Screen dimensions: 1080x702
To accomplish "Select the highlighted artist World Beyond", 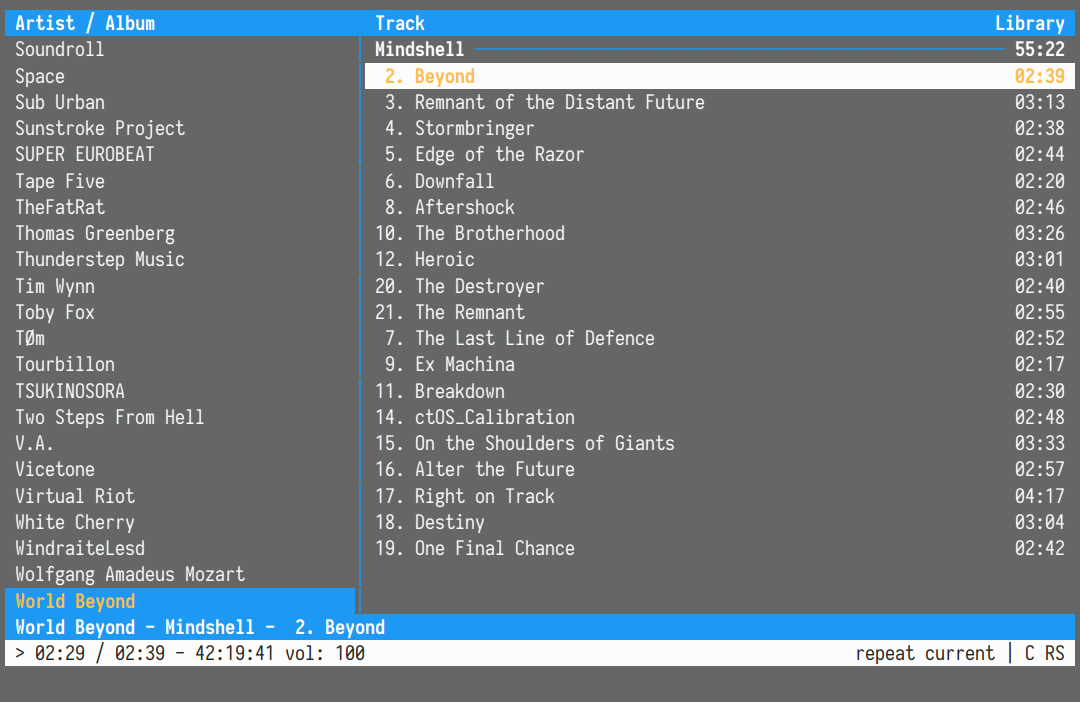I will tap(75, 601).
